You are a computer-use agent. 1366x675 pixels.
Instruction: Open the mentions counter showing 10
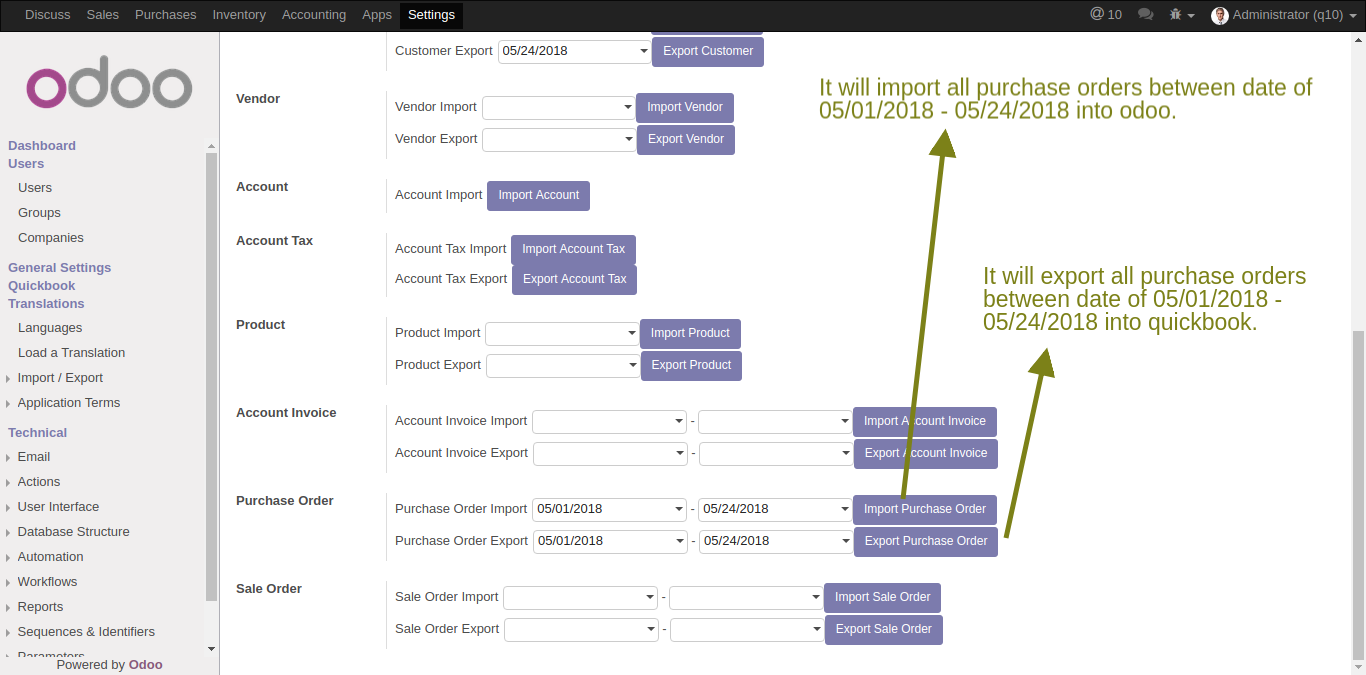1106,15
